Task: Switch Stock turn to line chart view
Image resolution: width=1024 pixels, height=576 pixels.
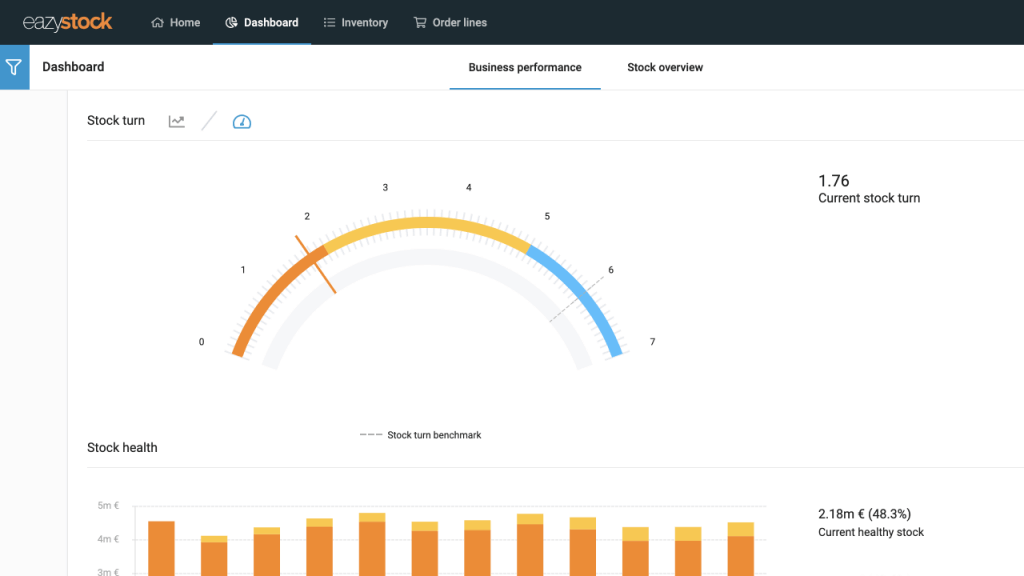Action: click(176, 120)
